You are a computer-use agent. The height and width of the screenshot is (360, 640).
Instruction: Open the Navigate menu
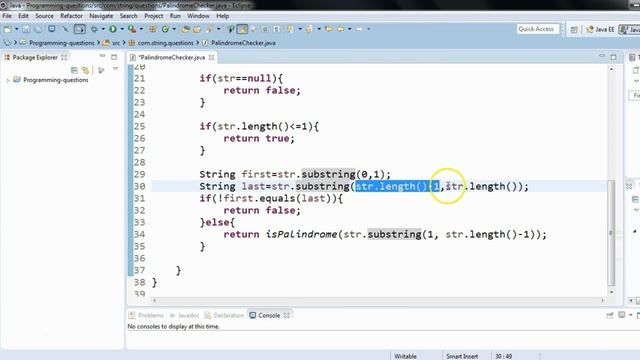tap(101, 16)
